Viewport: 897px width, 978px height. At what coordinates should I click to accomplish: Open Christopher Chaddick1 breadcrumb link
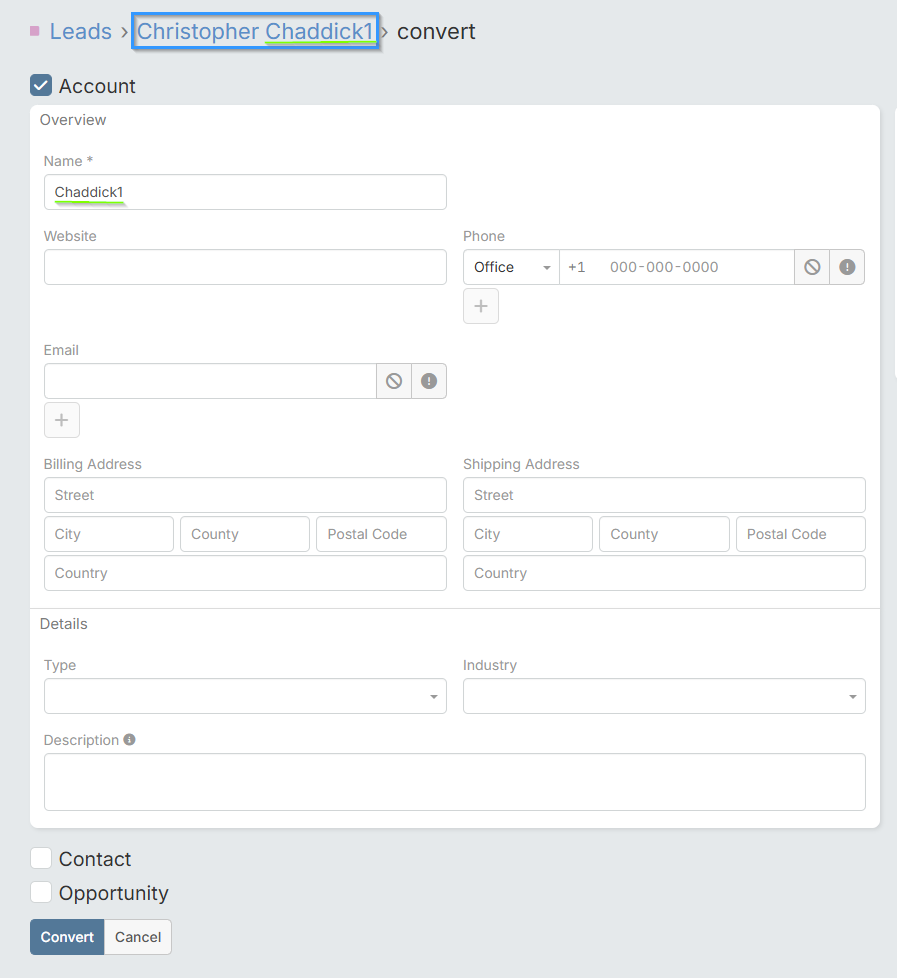(255, 32)
